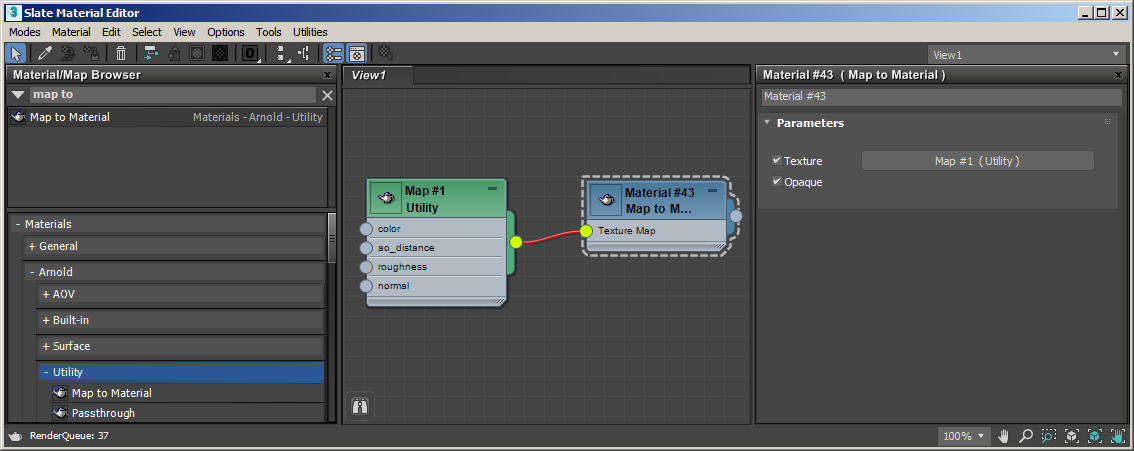
Task: Activate the Select arrow tool
Action: [16, 53]
